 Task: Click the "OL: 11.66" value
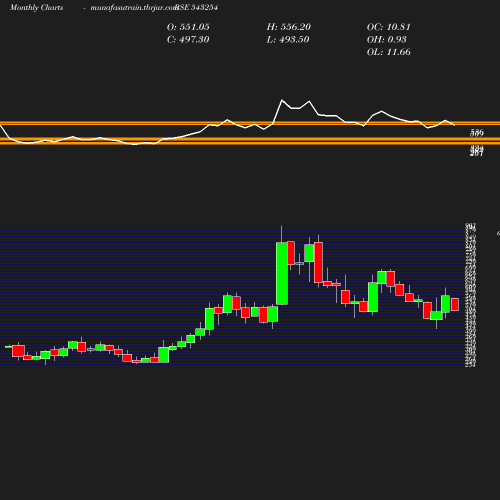[x=389, y=52]
